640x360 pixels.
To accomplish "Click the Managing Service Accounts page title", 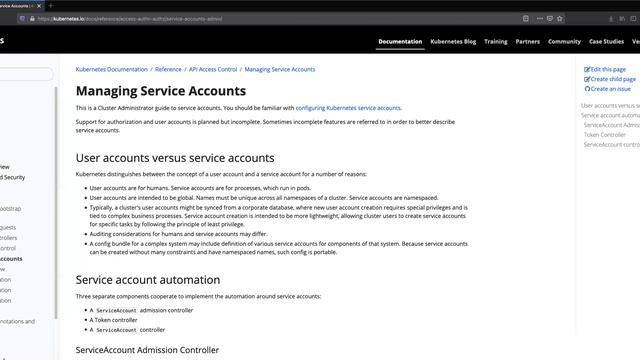I will (161, 91).
